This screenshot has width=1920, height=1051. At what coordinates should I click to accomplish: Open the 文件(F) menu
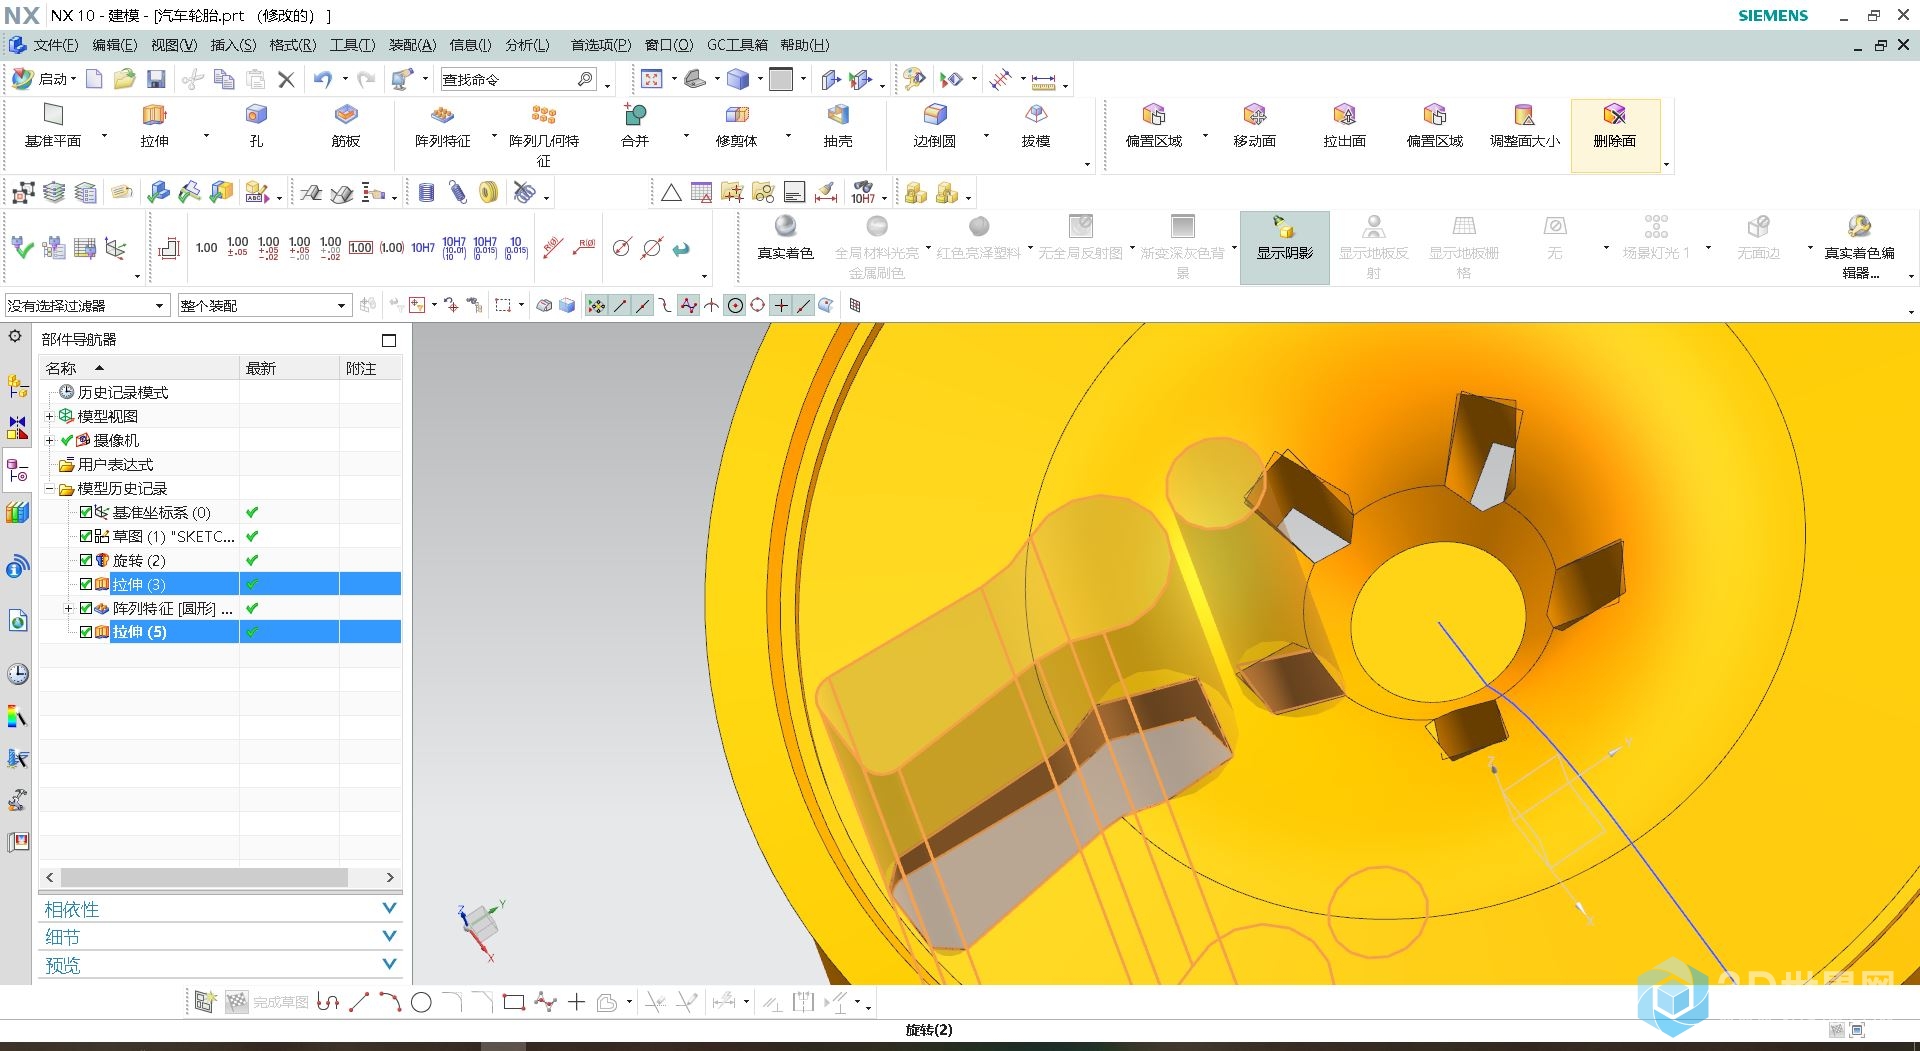(x=55, y=45)
